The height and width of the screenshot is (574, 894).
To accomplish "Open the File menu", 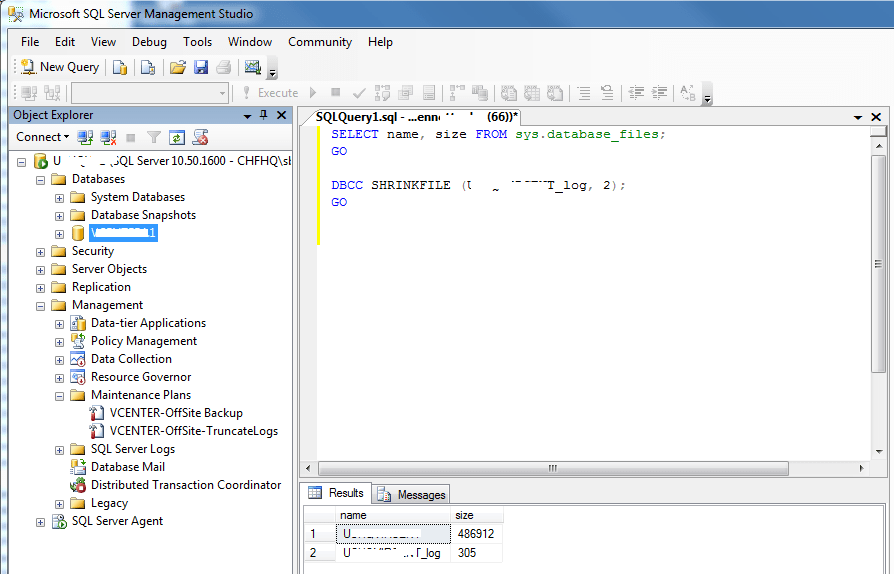I will (30, 42).
